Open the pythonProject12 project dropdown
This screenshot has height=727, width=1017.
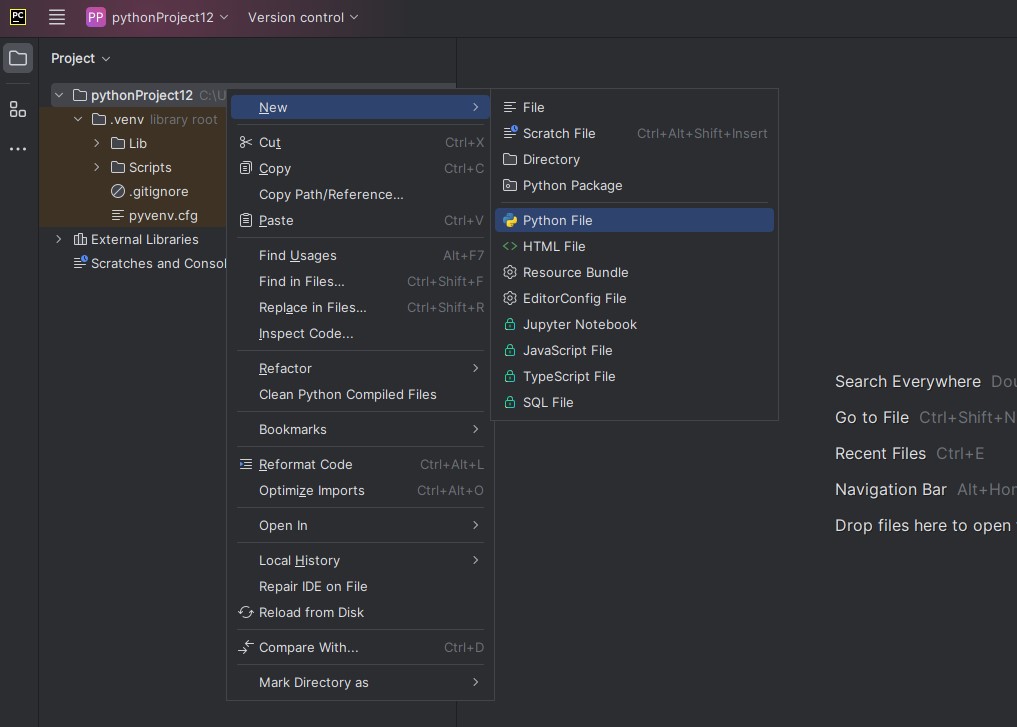[158, 18]
